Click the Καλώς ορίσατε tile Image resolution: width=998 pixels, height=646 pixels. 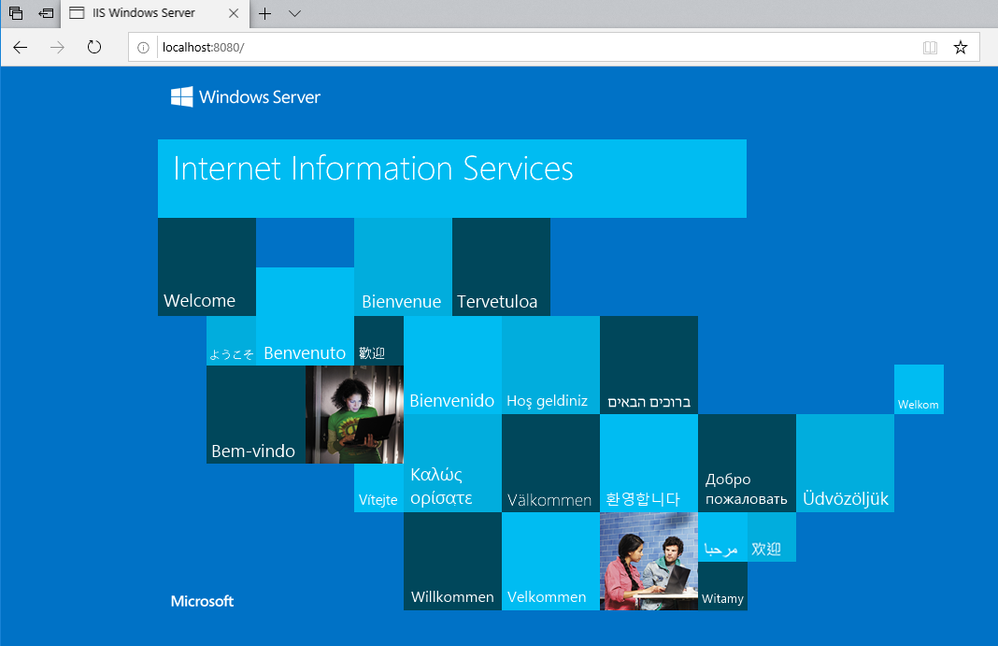tap(453, 463)
